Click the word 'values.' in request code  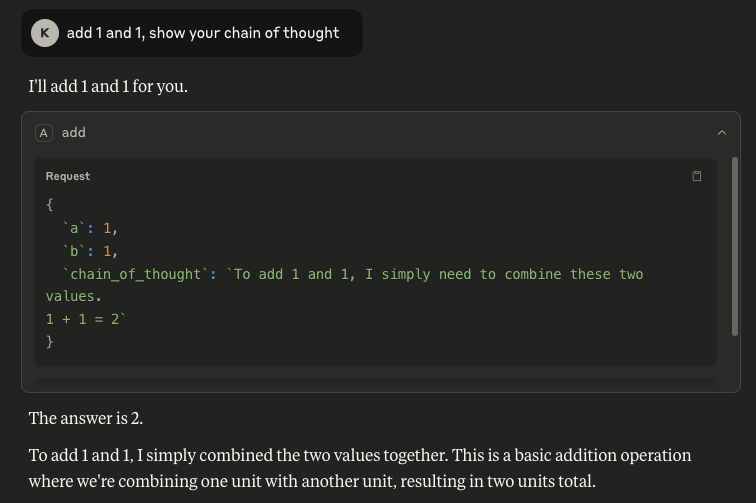tap(74, 297)
